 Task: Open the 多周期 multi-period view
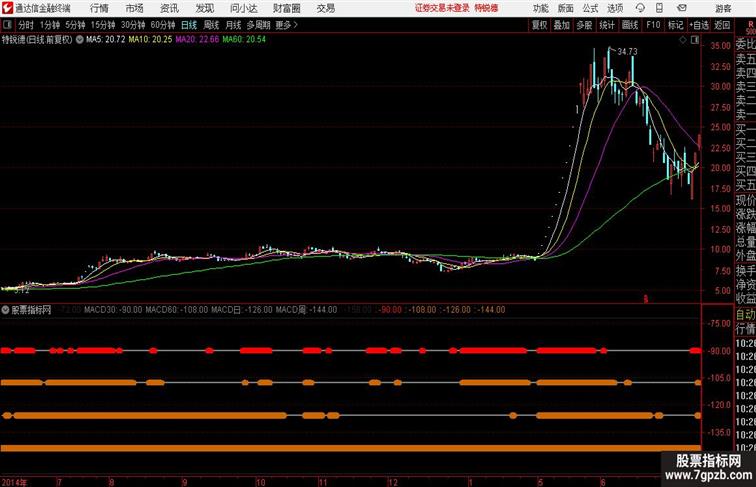tap(259, 25)
